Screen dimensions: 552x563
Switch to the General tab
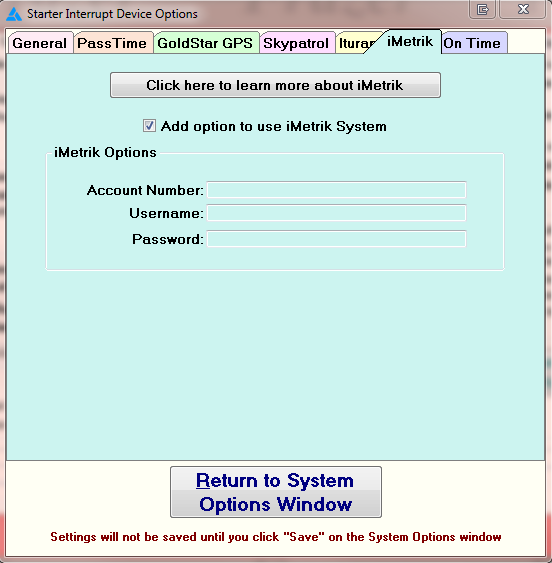(x=40, y=43)
